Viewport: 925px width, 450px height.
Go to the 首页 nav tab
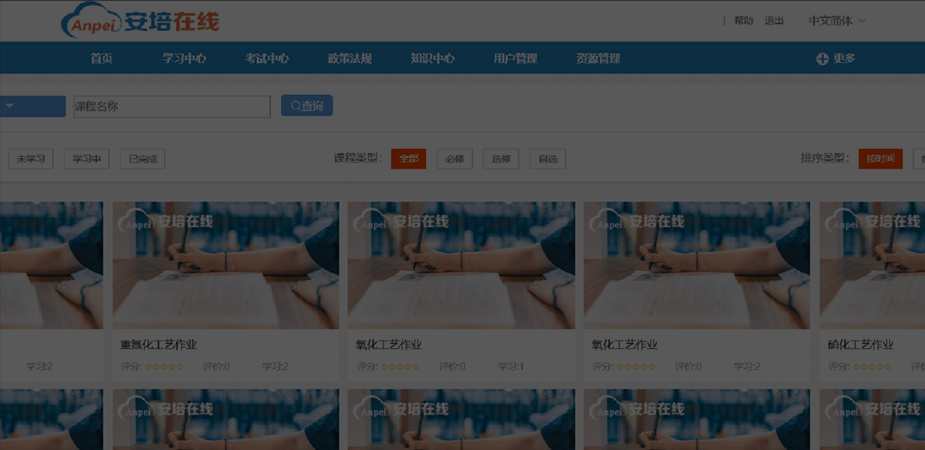tap(101, 58)
